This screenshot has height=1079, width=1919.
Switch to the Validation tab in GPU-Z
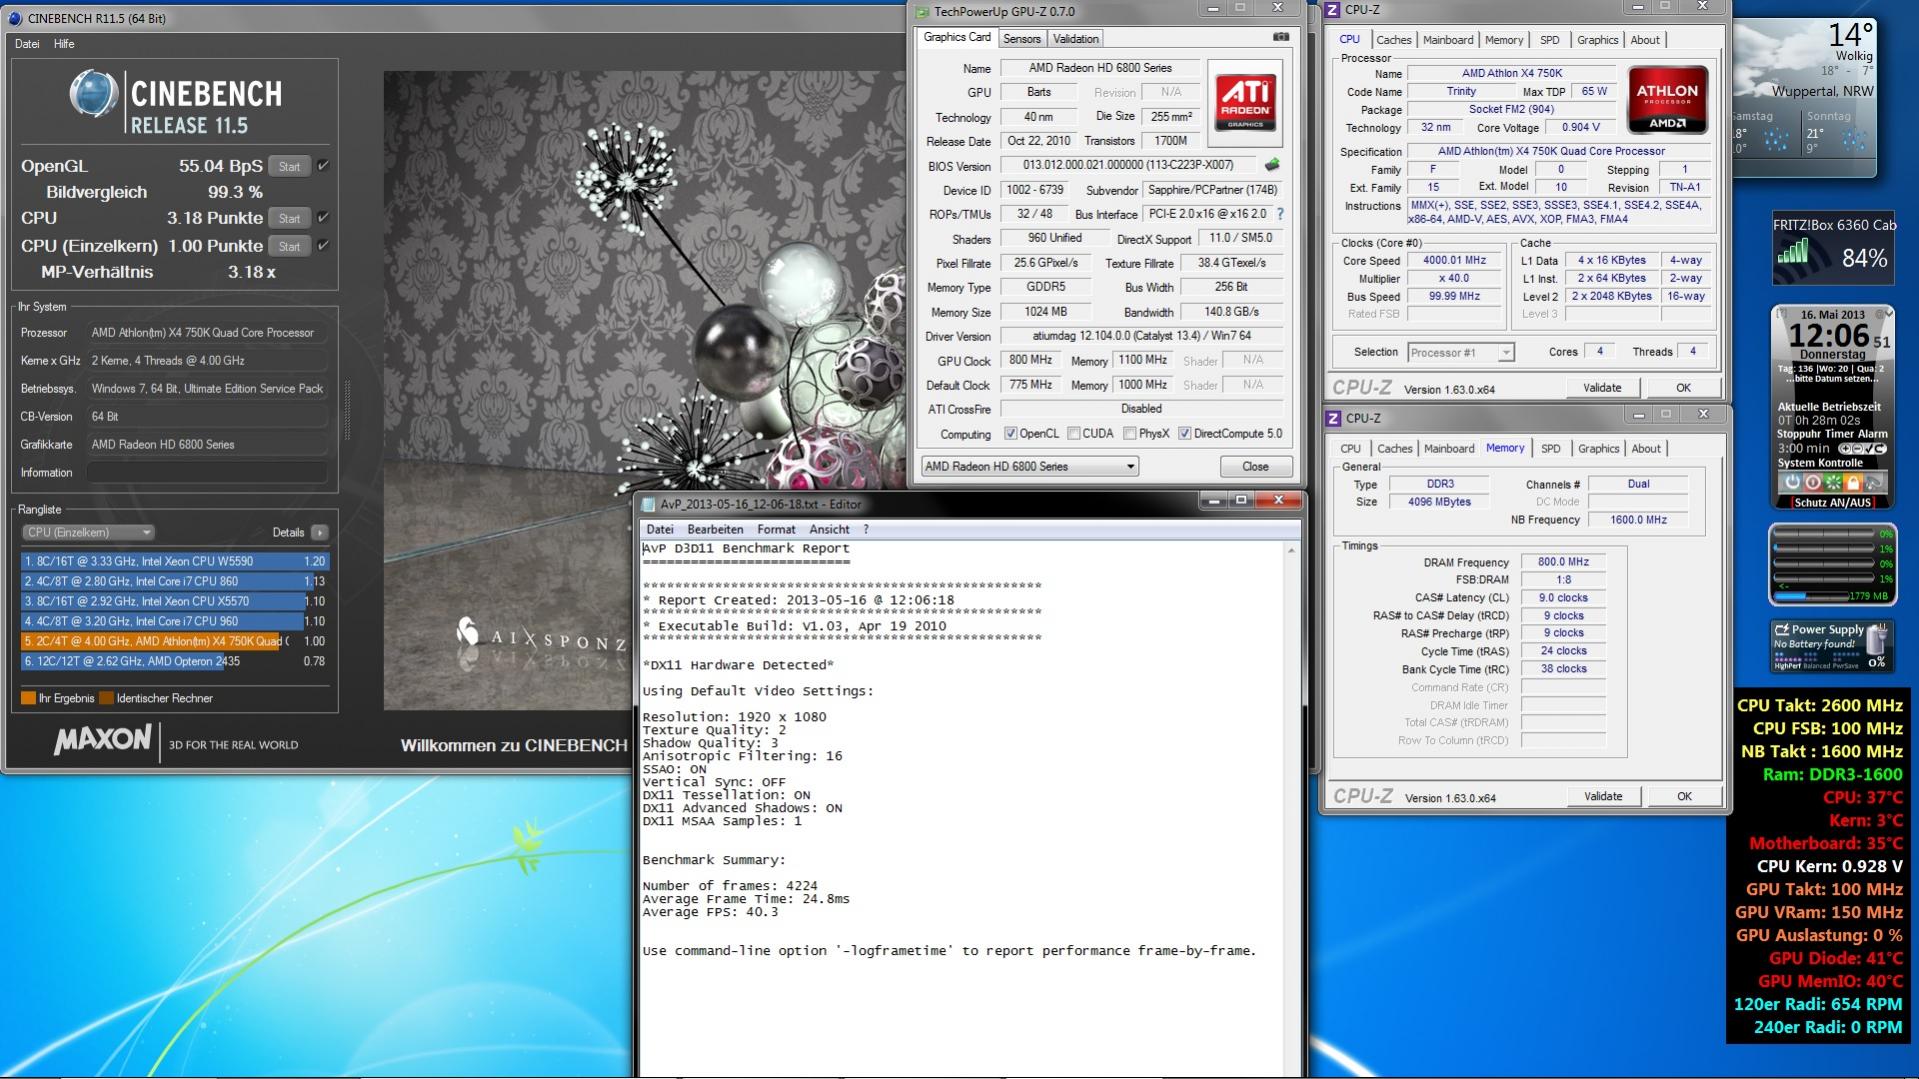[1076, 39]
